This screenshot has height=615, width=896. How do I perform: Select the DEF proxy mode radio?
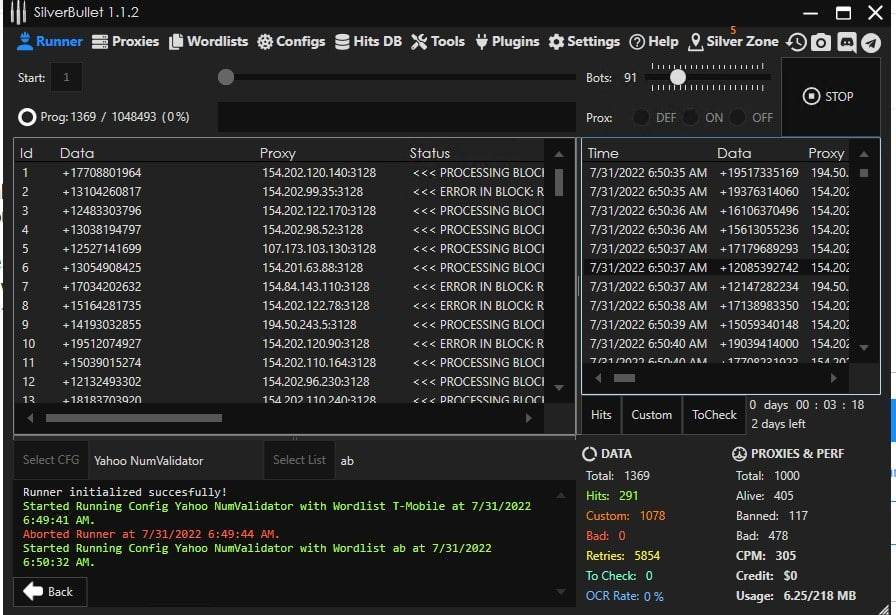coord(641,117)
